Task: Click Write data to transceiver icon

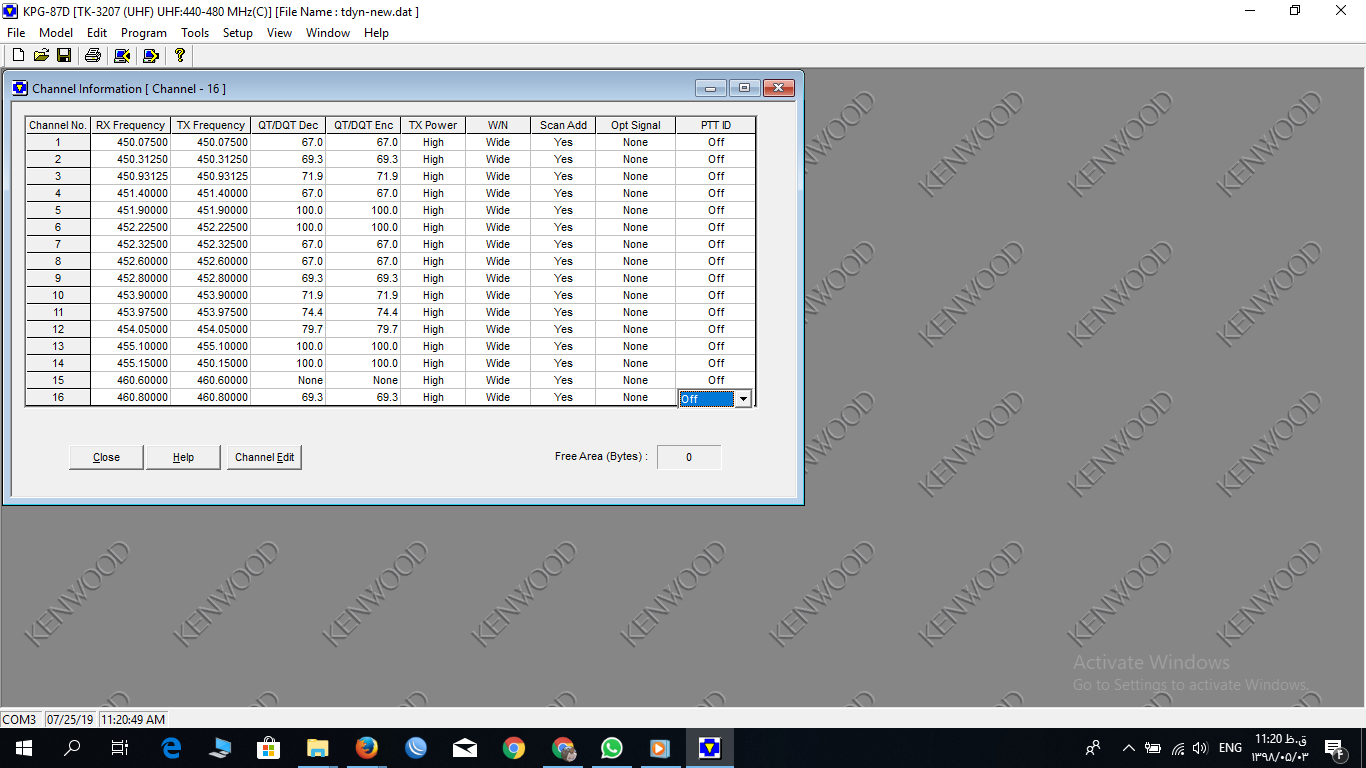Action: [x=151, y=55]
